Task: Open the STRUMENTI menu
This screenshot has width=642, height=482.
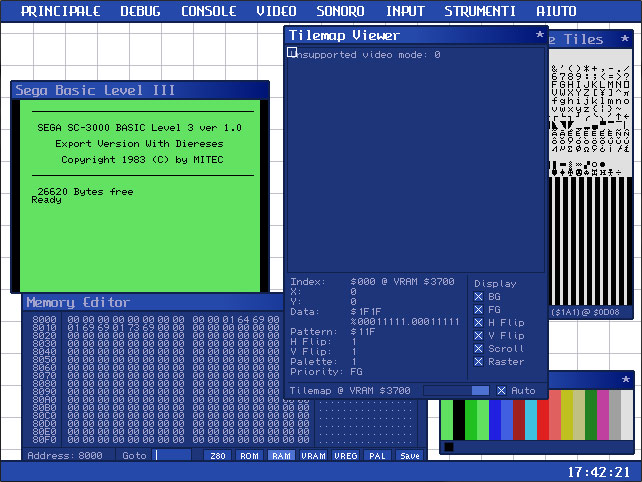Action: point(480,11)
